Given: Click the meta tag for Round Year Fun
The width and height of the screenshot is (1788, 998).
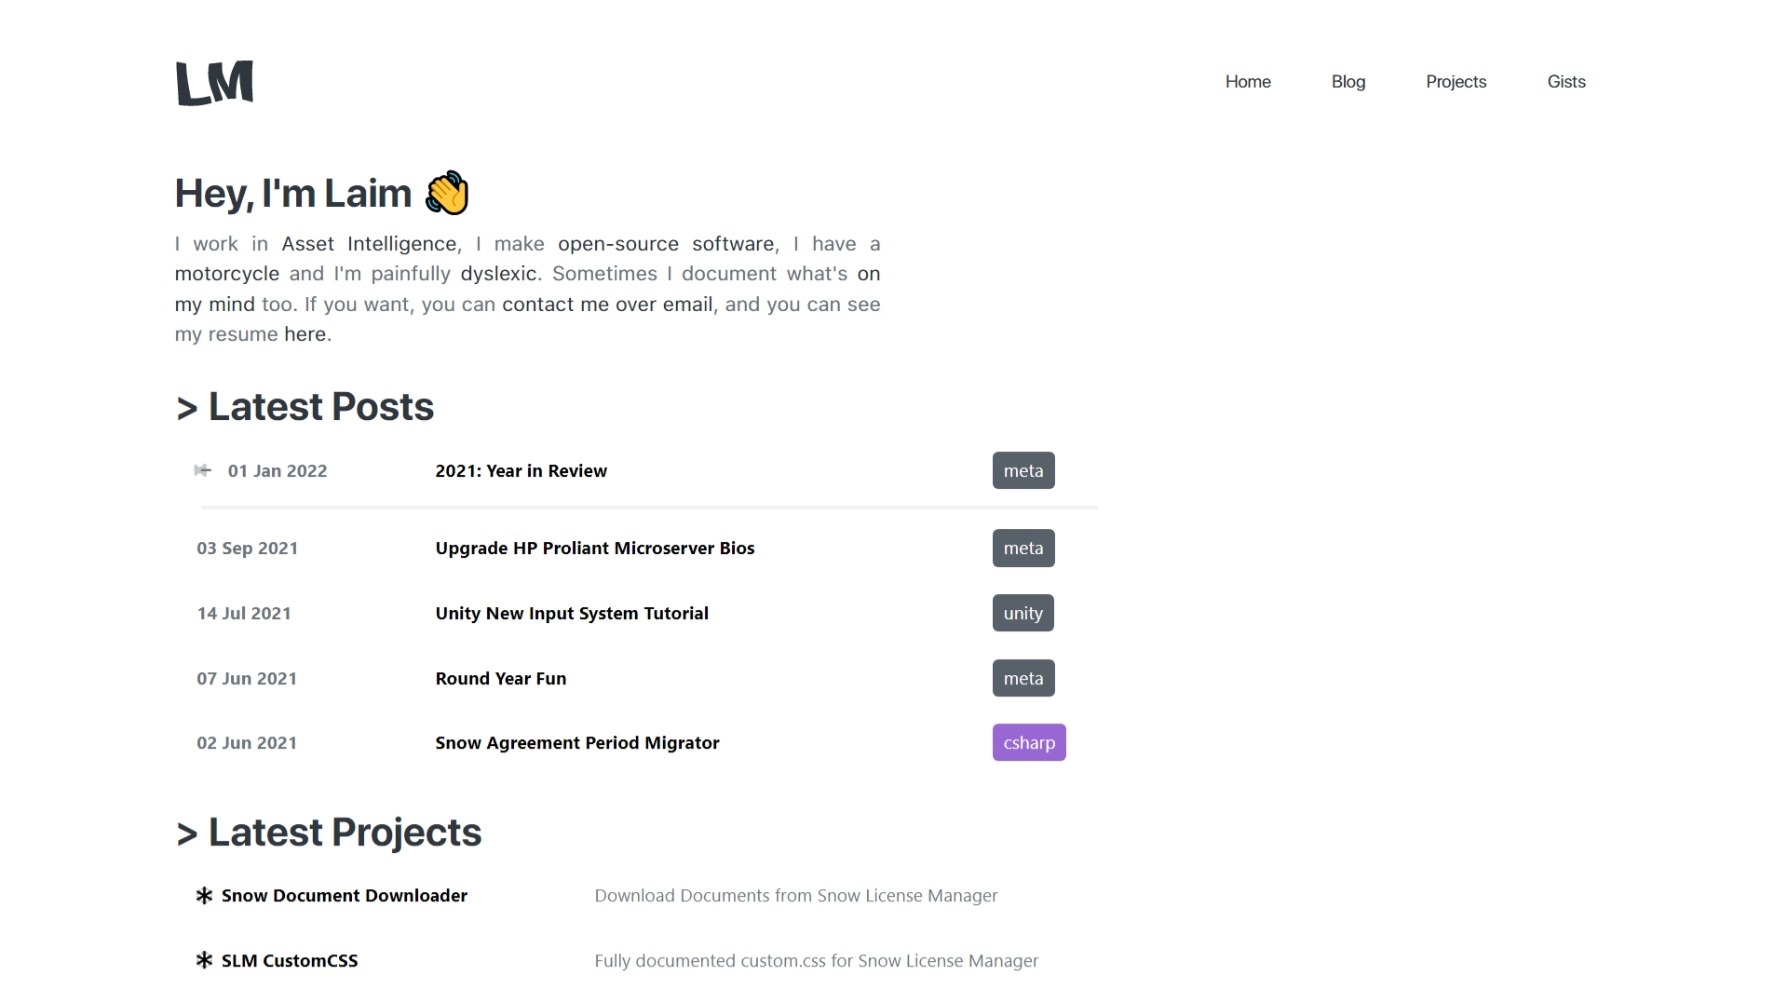Looking at the screenshot, I should click(1022, 678).
